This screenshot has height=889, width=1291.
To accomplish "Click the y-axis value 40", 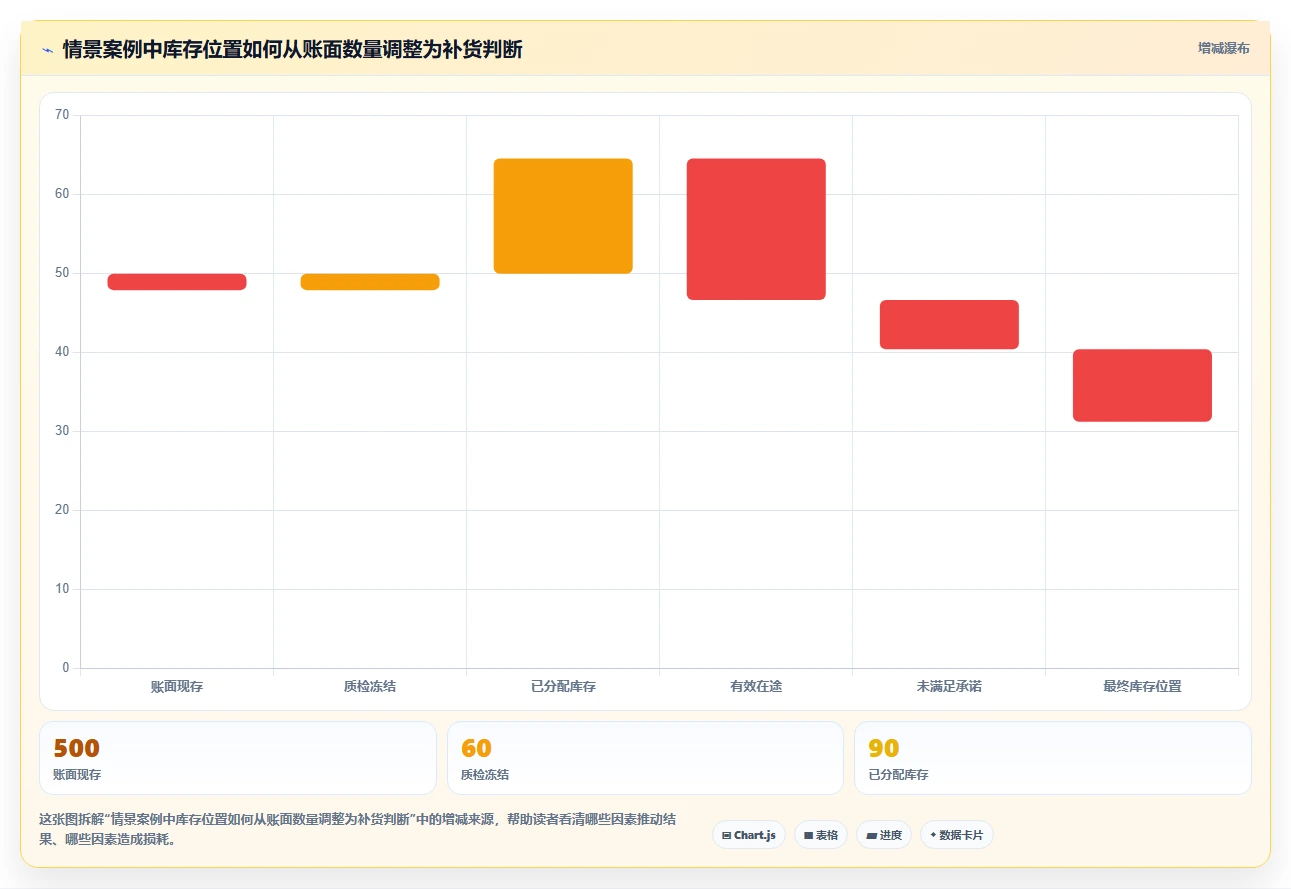I will pos(62,352).
